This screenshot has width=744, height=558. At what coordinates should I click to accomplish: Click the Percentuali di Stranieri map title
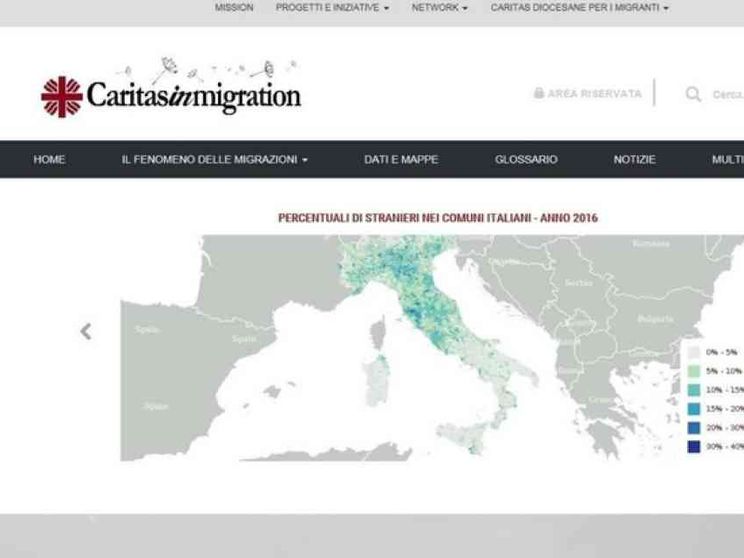pyautogui.click(x=437, y=218)
